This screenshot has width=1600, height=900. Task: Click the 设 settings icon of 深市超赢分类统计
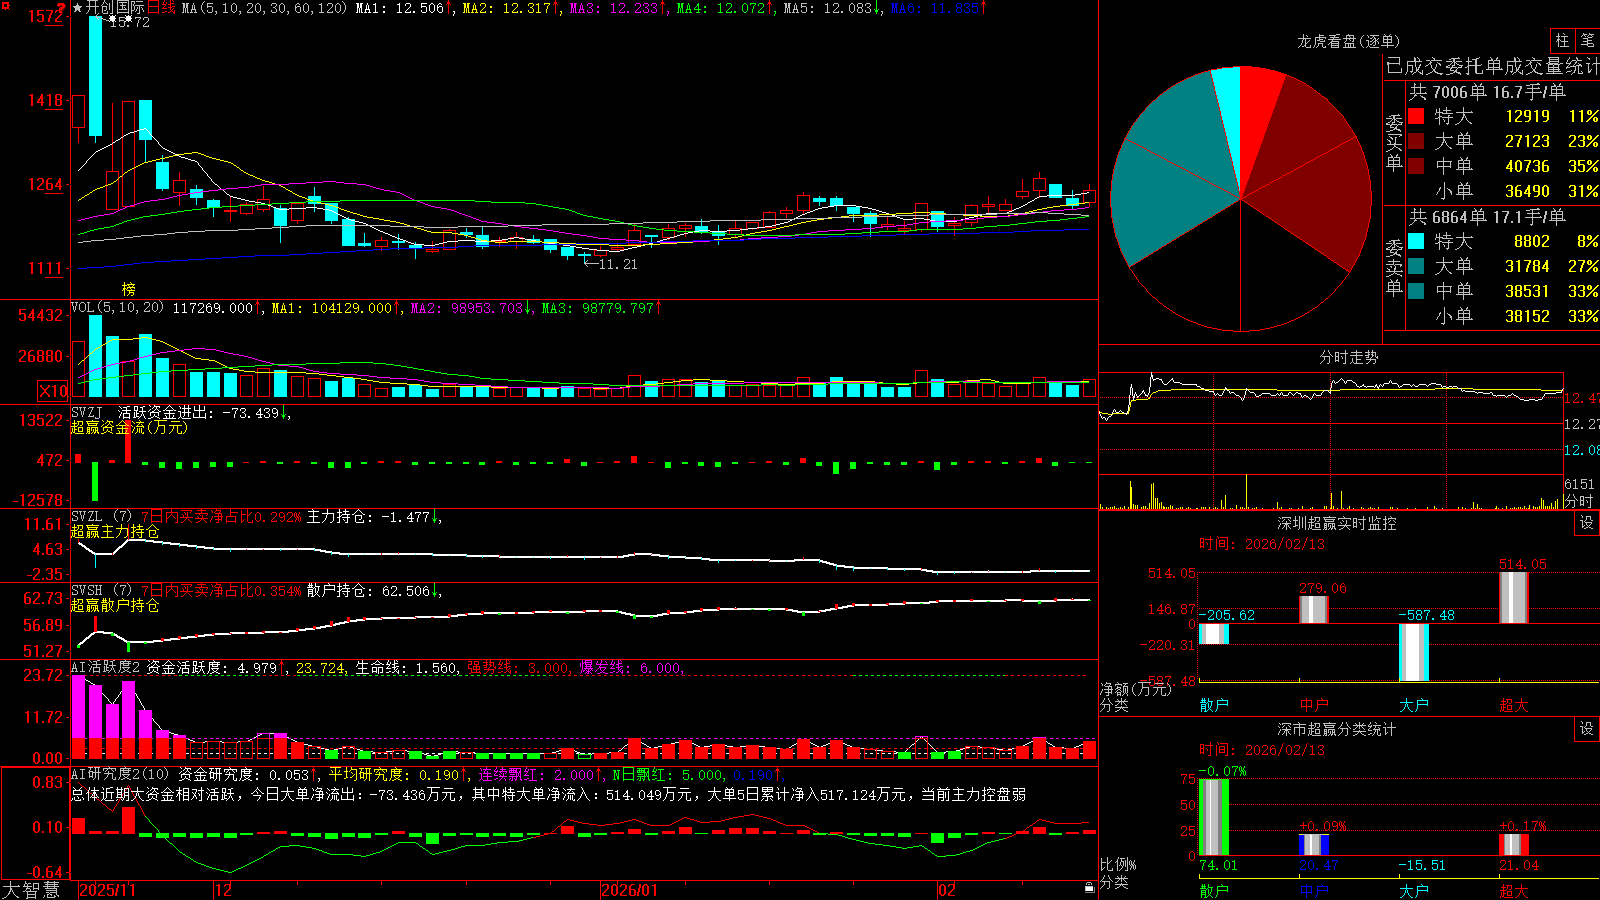(x=1587, y=729)
